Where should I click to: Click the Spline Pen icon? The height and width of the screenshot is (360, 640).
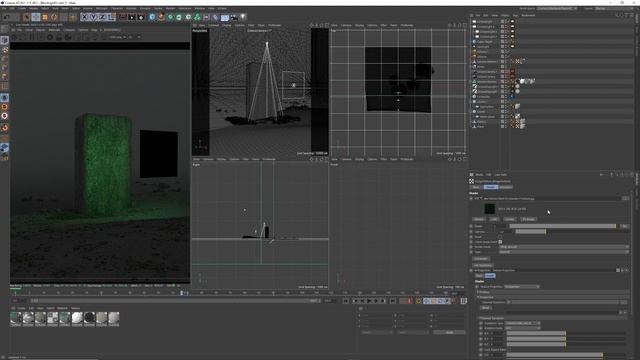click(x=161, y=17)
